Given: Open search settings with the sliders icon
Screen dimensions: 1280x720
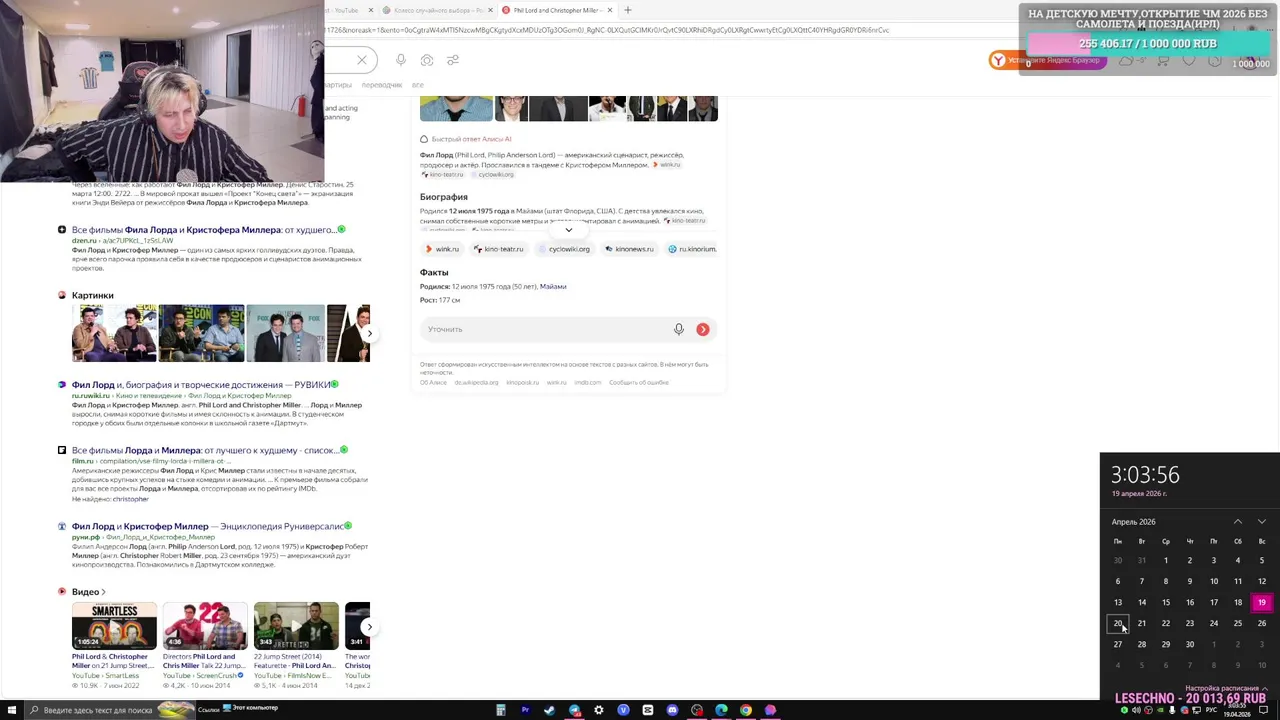Looking at the screenshot, I should (453, 60).
